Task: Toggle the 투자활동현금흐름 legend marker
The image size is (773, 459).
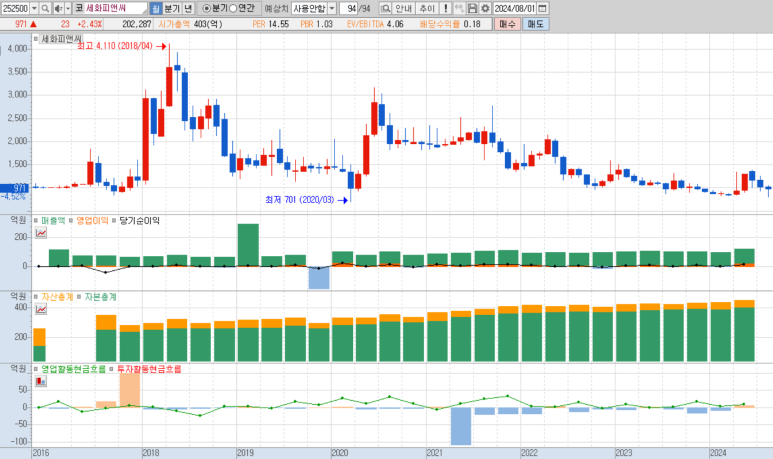Action: coord(111,369)
